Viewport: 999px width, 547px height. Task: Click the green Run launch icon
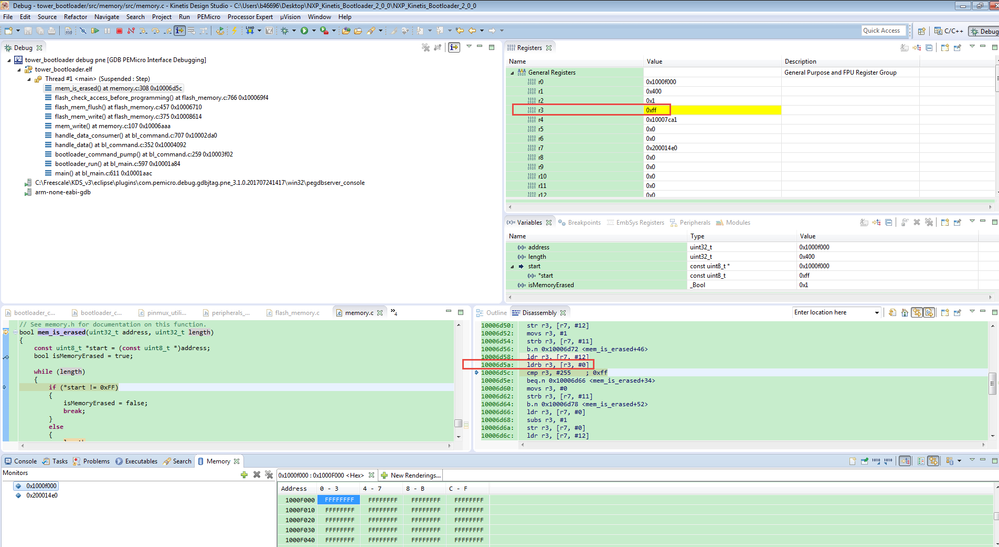pyautogui.click(x=304, y=31)
